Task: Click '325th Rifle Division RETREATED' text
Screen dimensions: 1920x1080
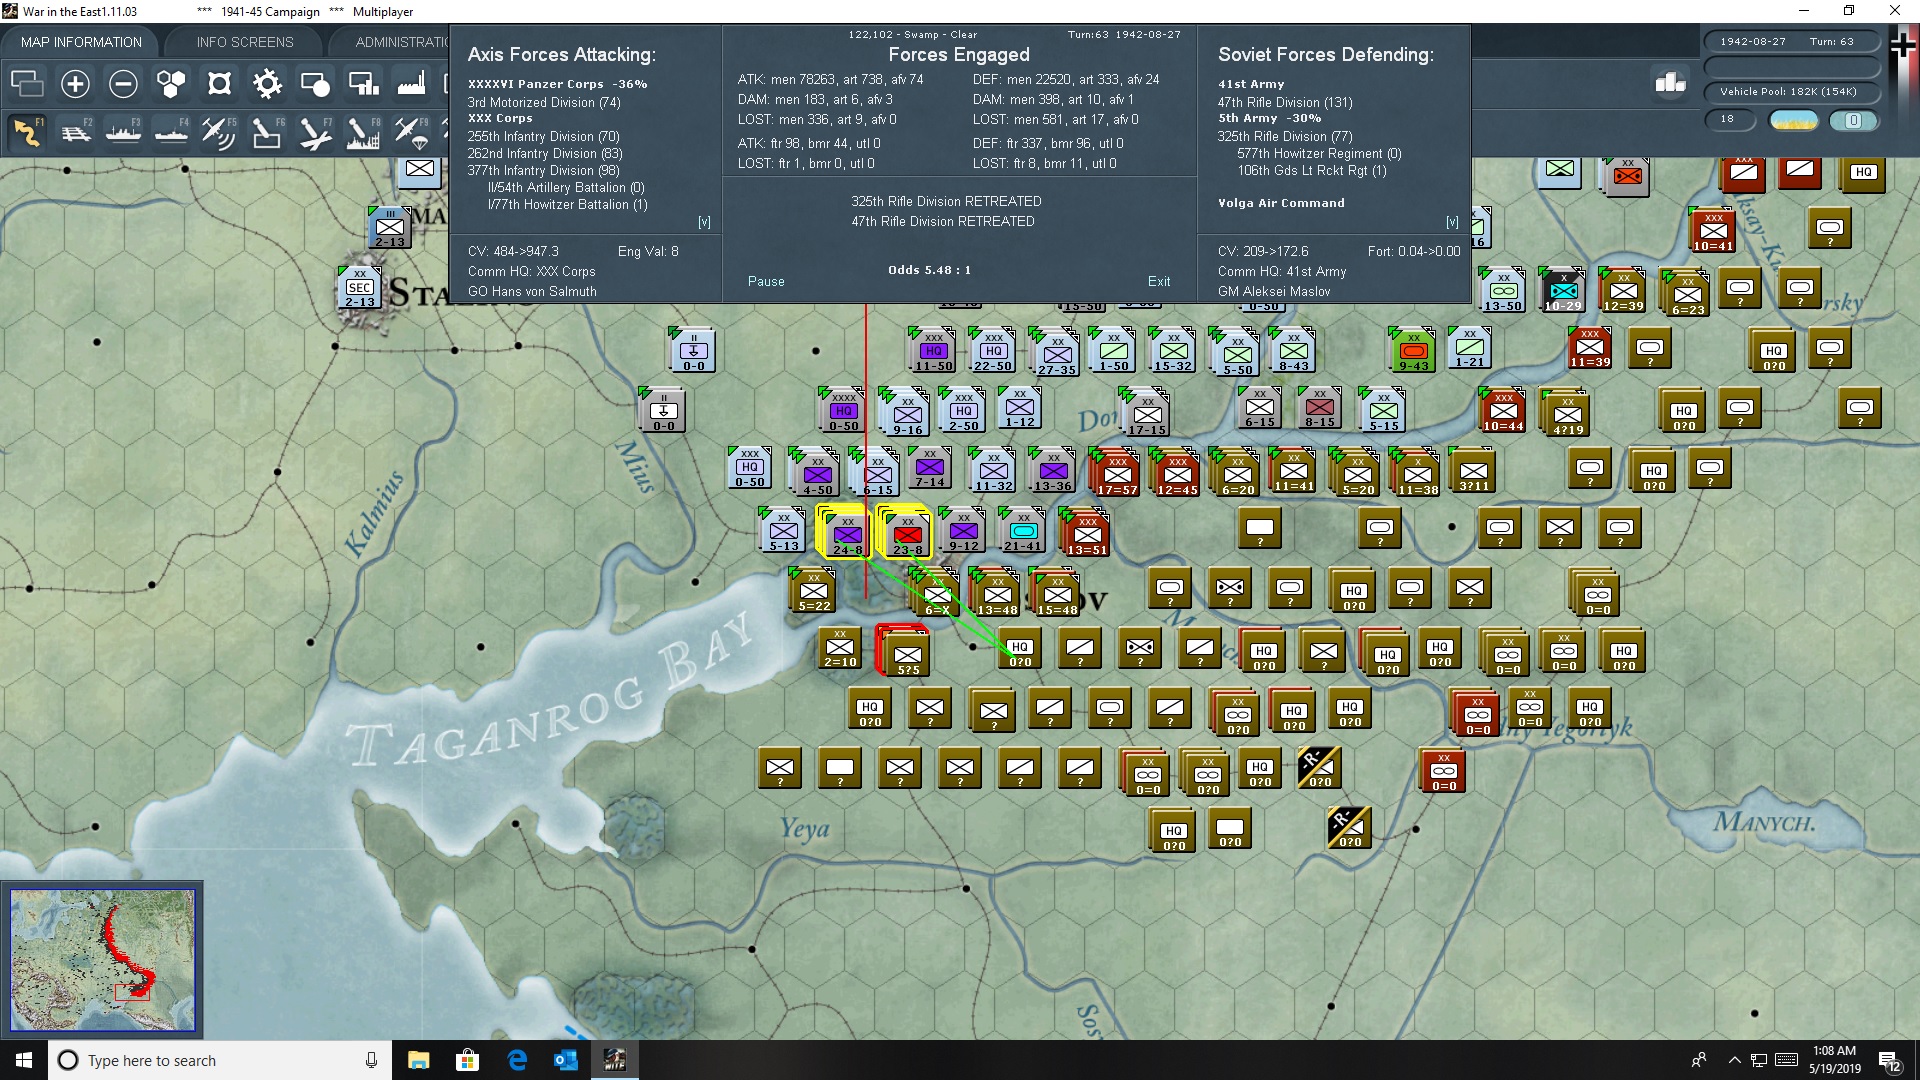Action: click(946, 202)
